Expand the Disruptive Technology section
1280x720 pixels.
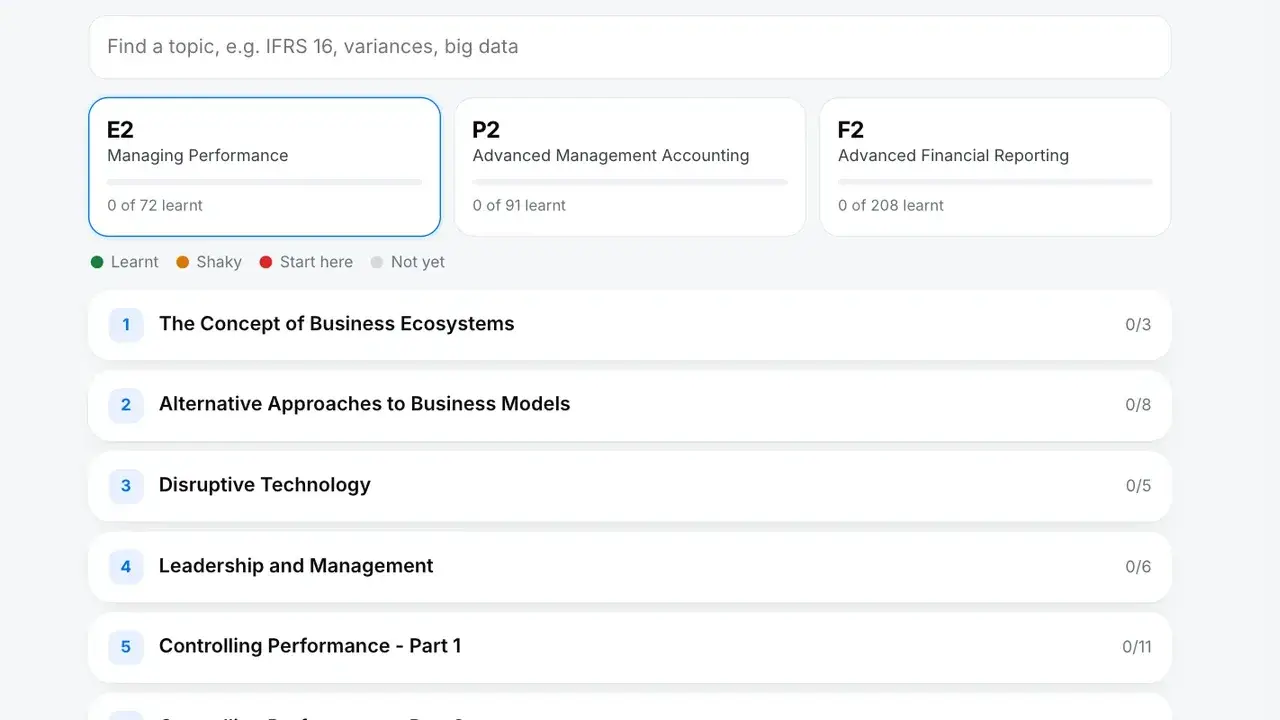630,485
